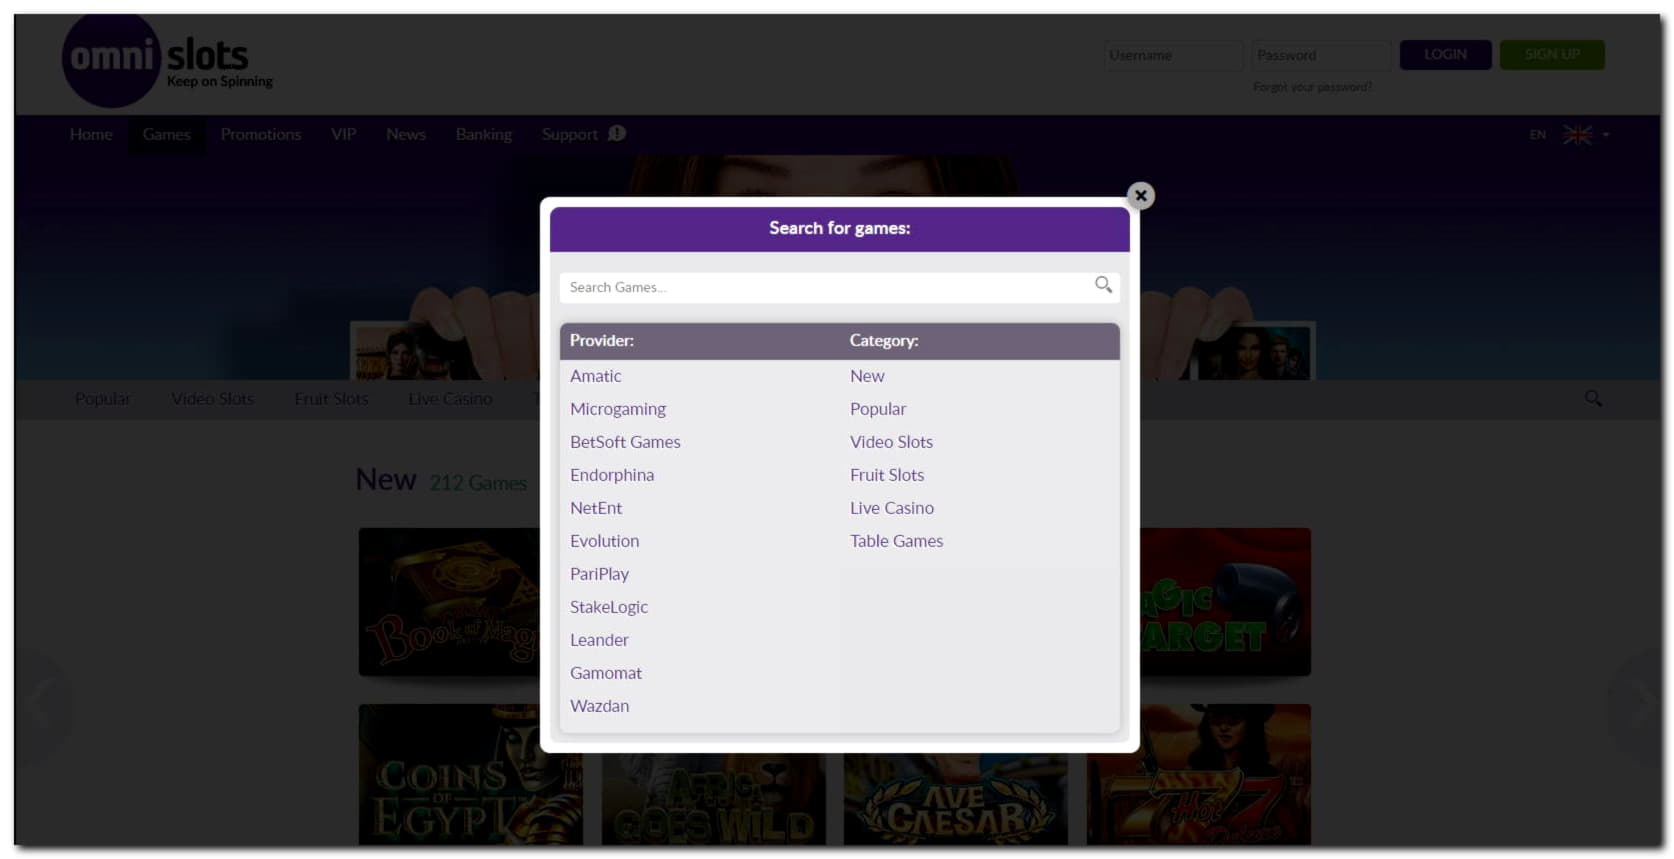Choose Table Games category in dialog
This screenshot has width=1674, height=859.
point(896,541)
